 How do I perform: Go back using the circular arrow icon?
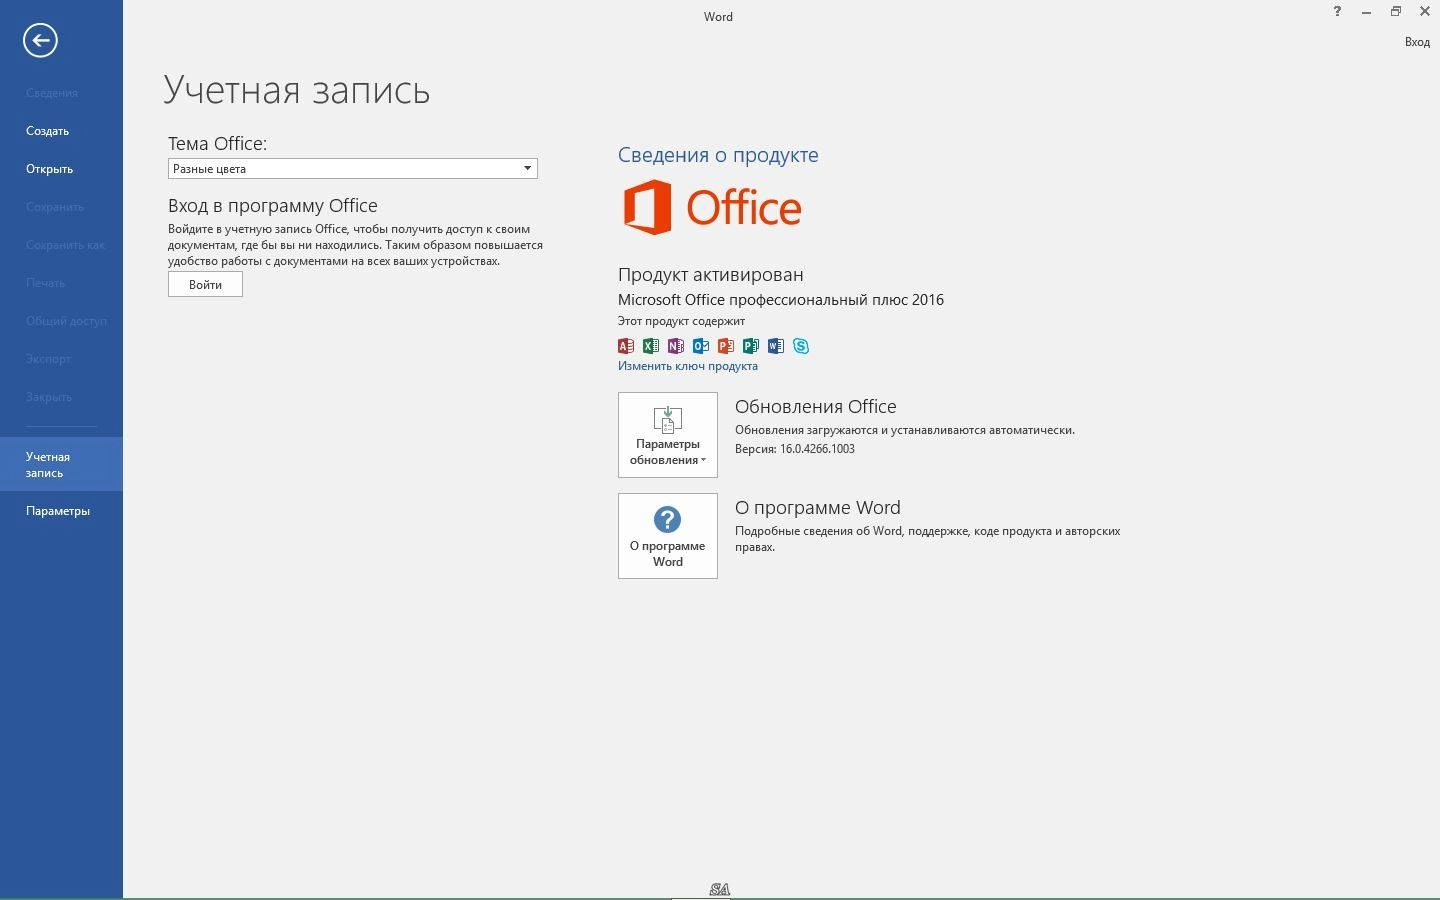[x=40, y=40]
